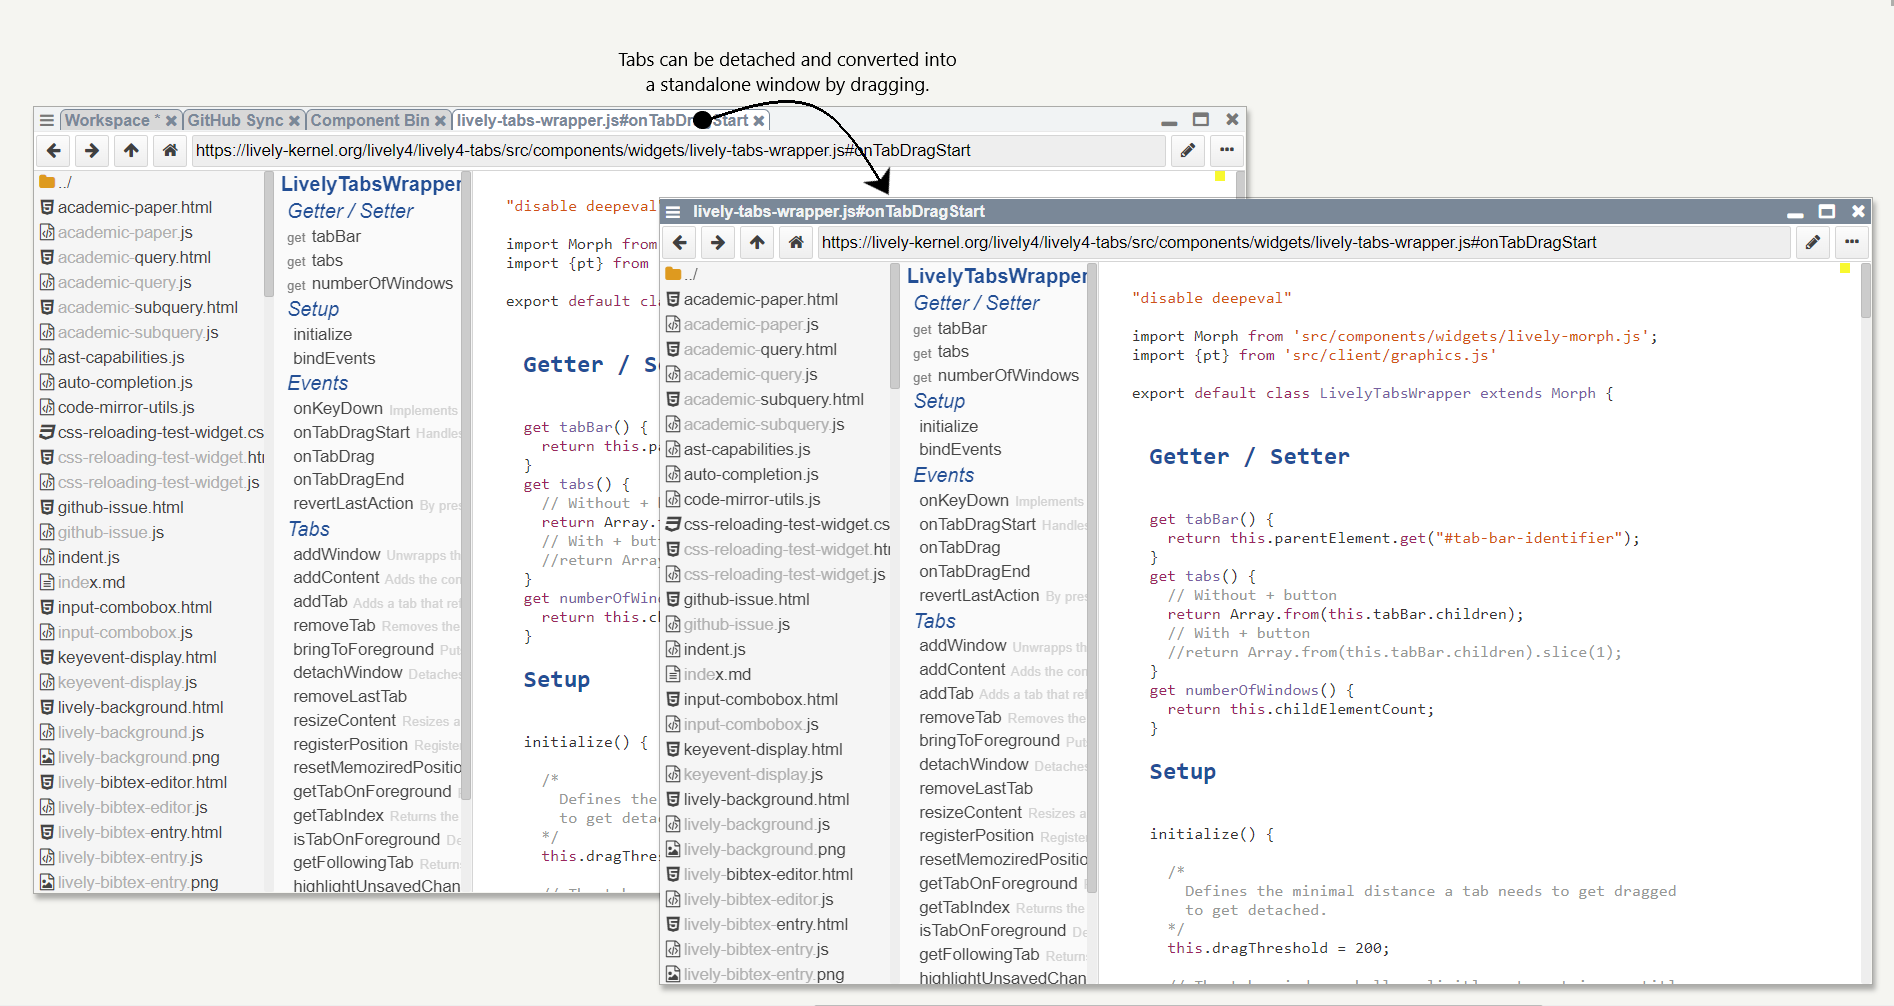Open the three-dots more menu in the detached window
This screenshot has height=1006, width=1894.
click(x=1851, y=242)
